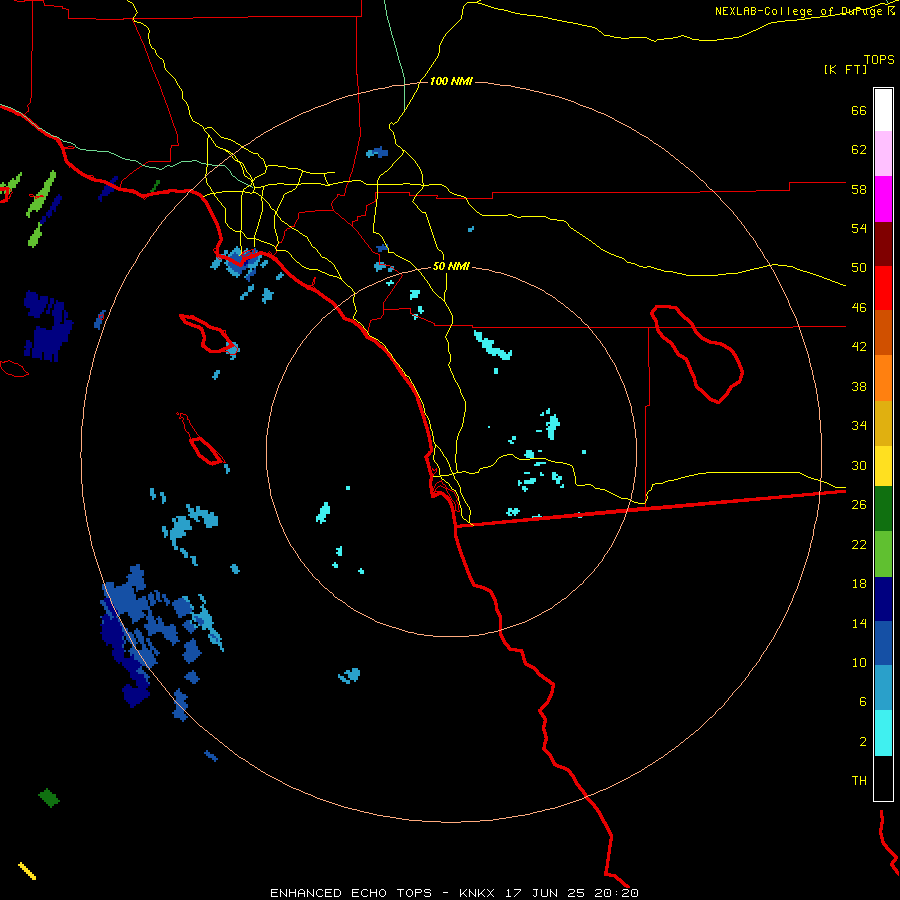Click the light pink legend swatch
Screen dimensions: 900x900
[x=883, y=153]
